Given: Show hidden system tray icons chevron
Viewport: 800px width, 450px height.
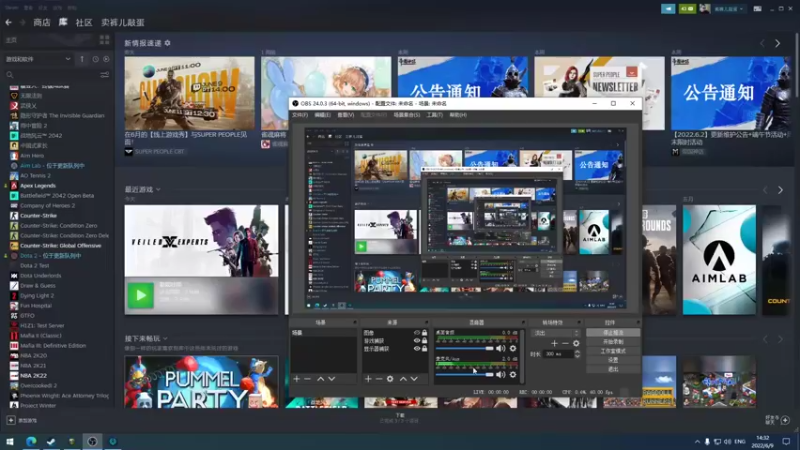Looking at the screenshot, I should (x=697, y=442).
